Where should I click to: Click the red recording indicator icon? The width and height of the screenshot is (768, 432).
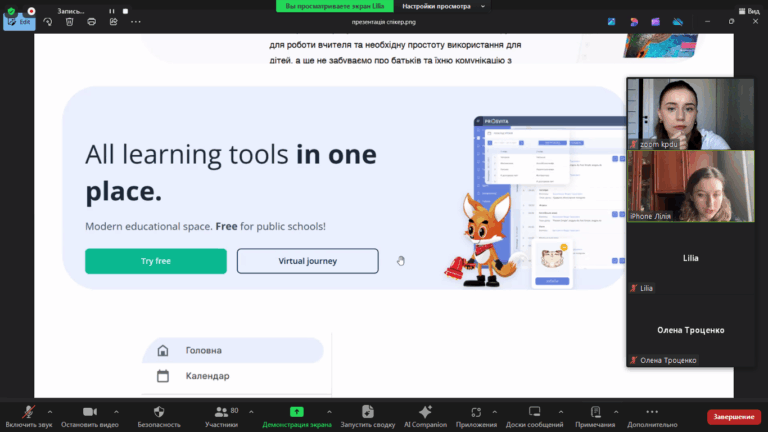(31, 11)
